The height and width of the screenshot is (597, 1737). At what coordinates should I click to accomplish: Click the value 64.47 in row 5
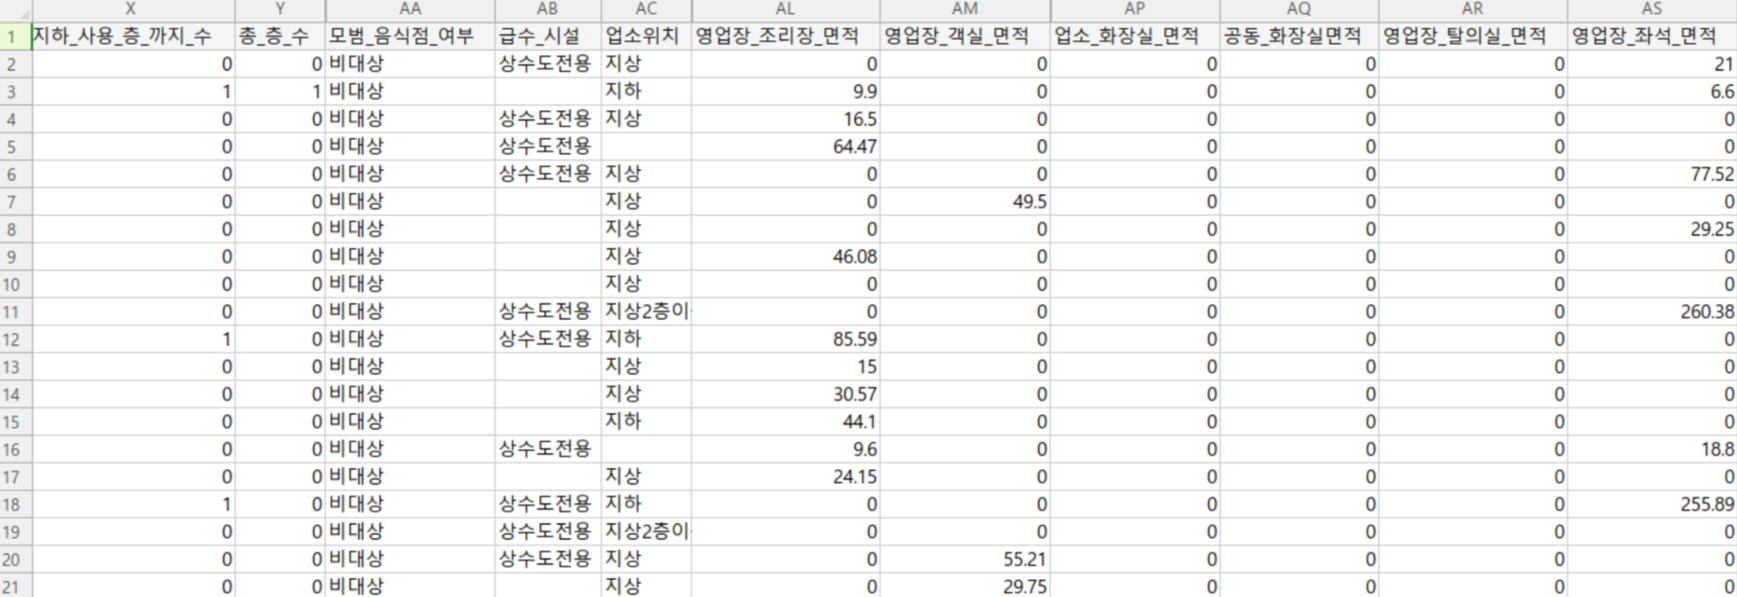855,146
